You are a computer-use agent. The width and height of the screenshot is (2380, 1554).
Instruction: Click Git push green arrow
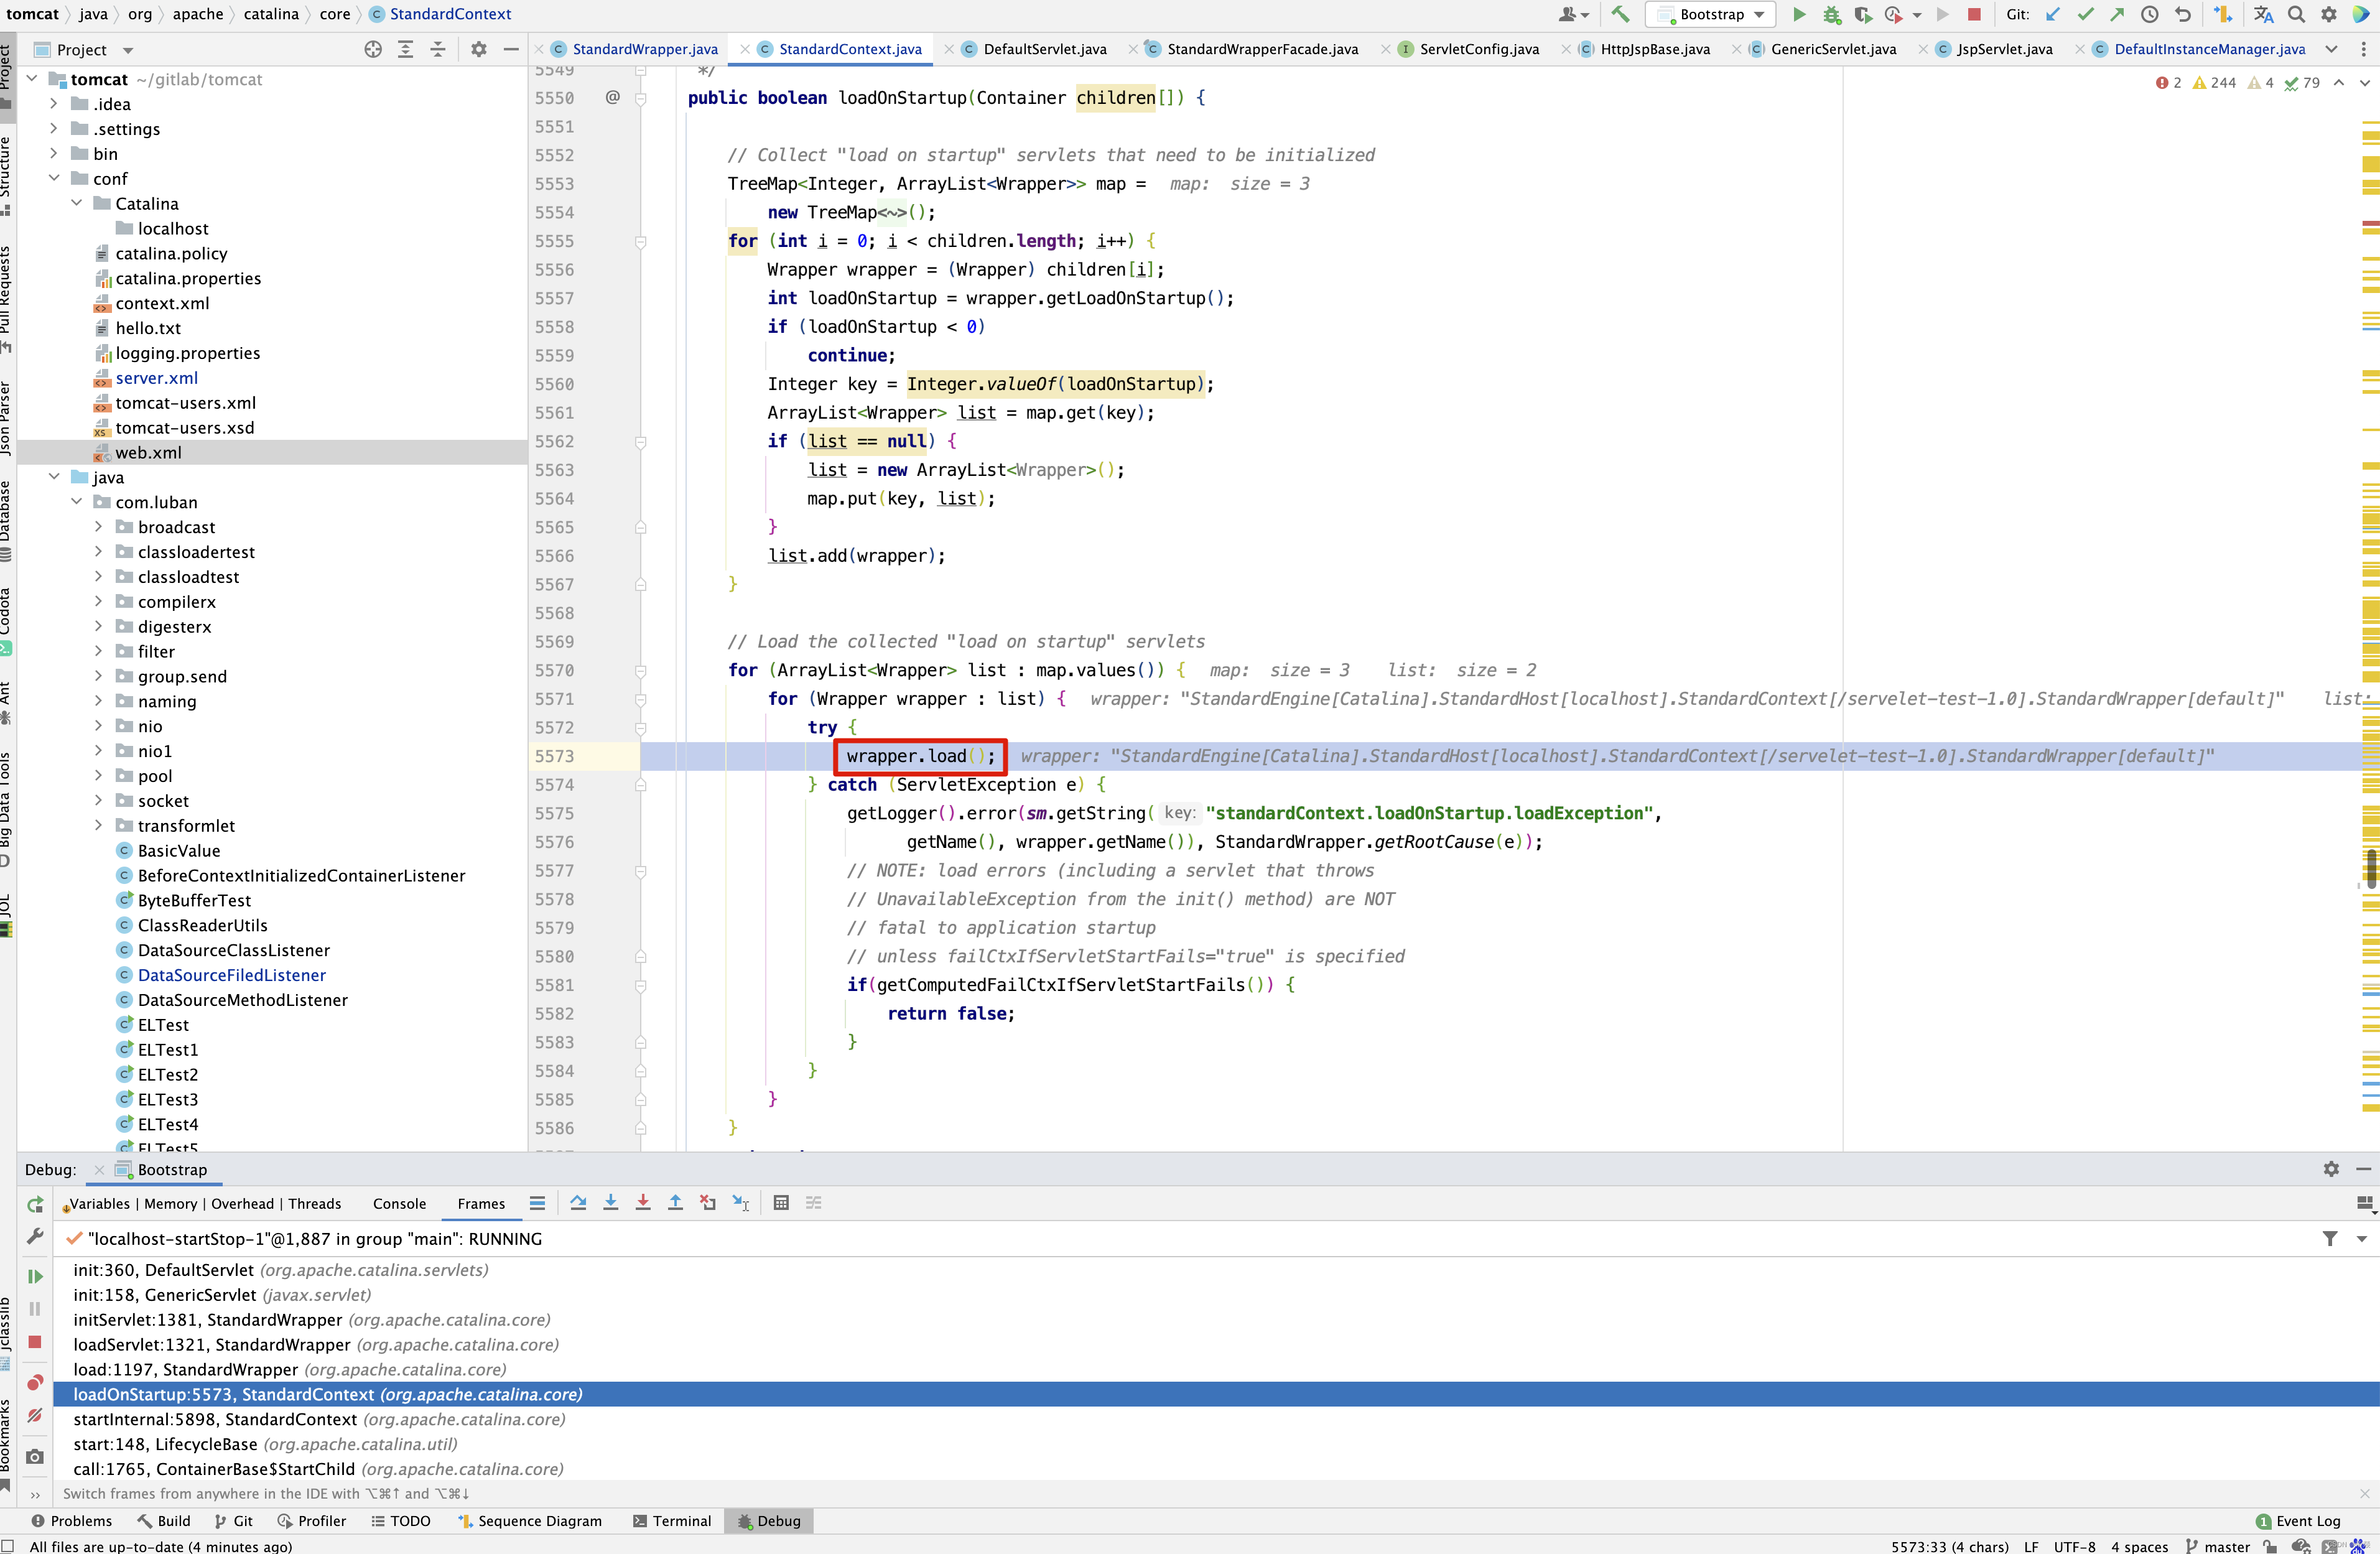[x=2117, y=14]
